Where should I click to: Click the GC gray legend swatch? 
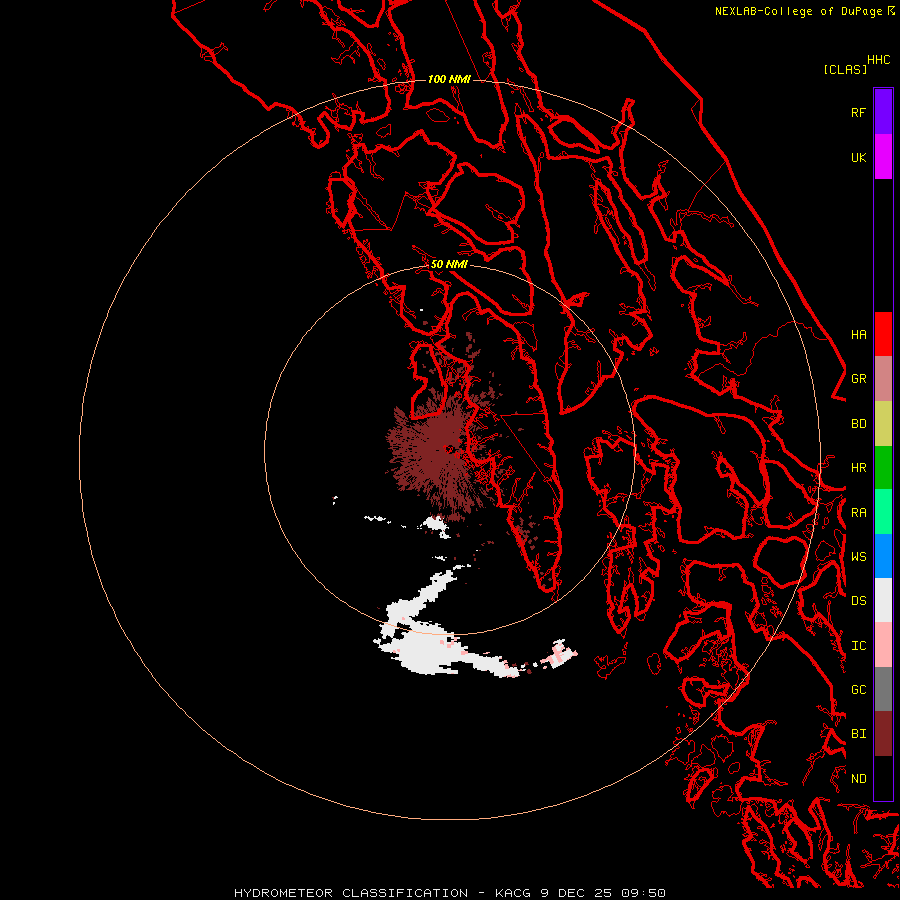883,689
